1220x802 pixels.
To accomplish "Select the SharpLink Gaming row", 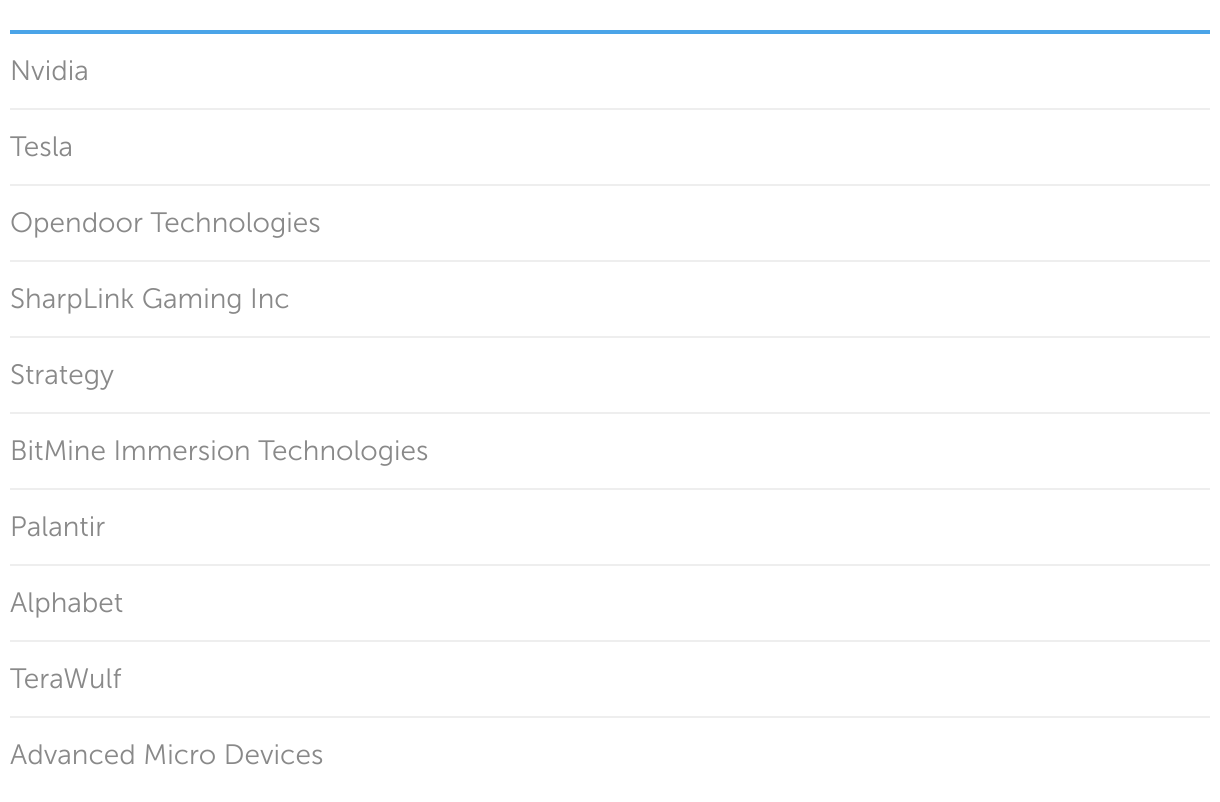I will (149, 299).
